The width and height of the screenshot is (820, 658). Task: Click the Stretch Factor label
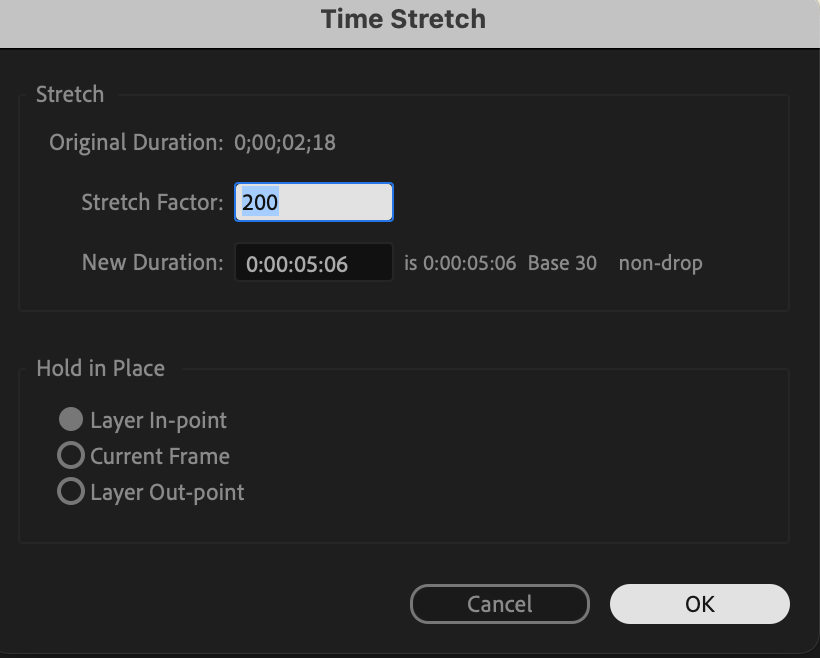152,202
